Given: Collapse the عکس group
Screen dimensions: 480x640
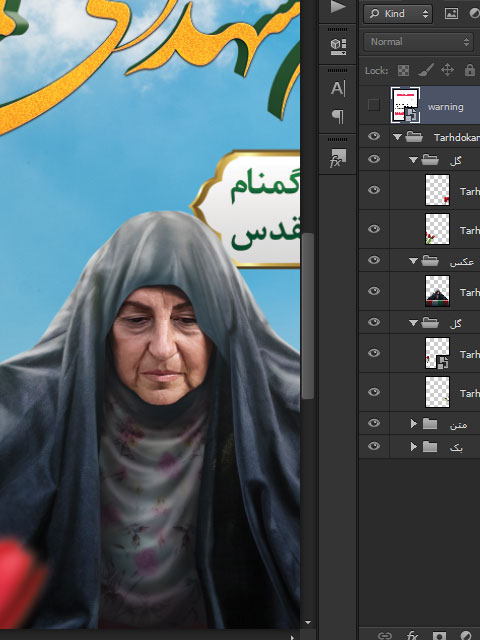Looking at the screenshot, I should (413, 261).
